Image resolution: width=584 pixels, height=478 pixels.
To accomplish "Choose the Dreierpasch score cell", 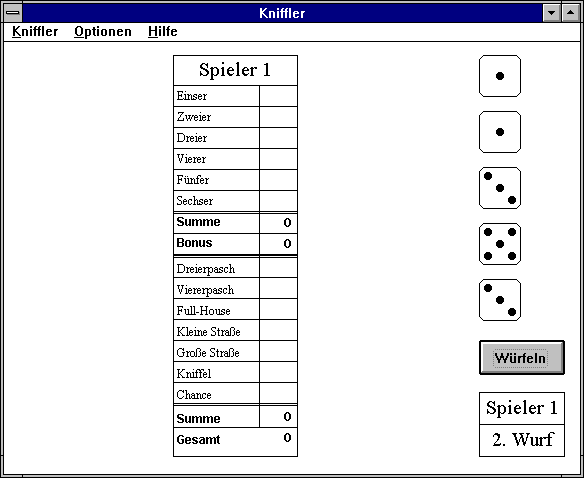I will tap(278, 268).
